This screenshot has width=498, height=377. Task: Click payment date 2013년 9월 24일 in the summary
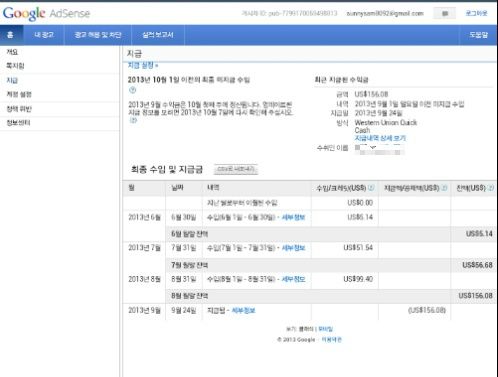click(378, 113)
